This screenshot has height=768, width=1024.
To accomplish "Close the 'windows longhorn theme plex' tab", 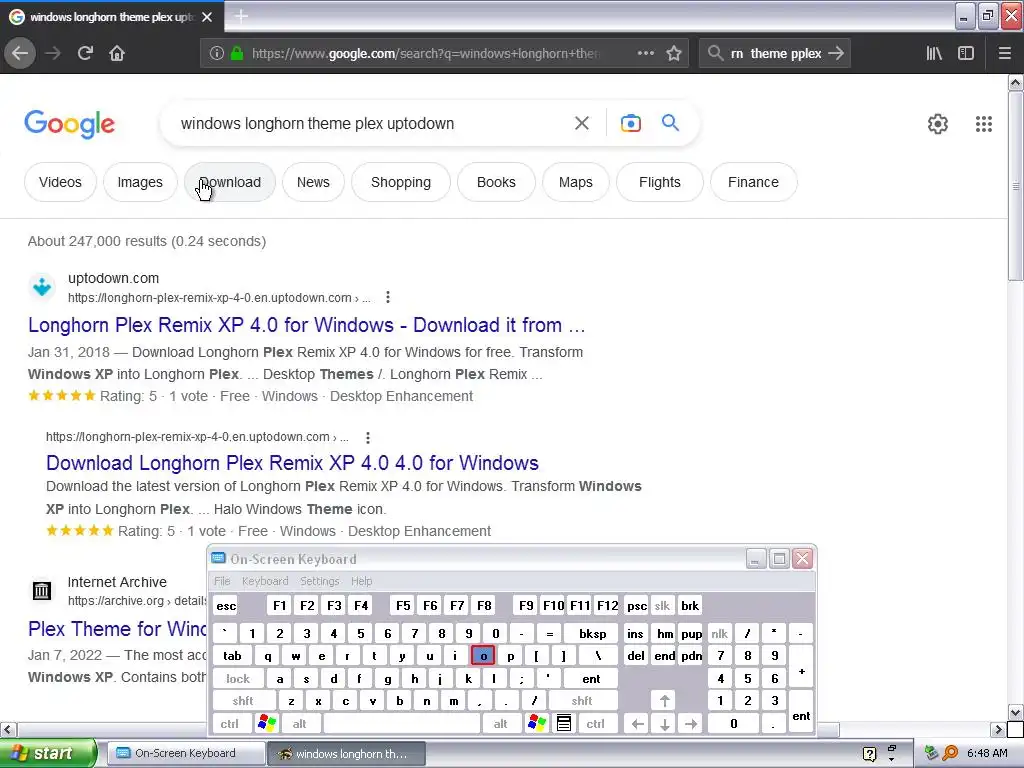I will [x=207, y=17].
